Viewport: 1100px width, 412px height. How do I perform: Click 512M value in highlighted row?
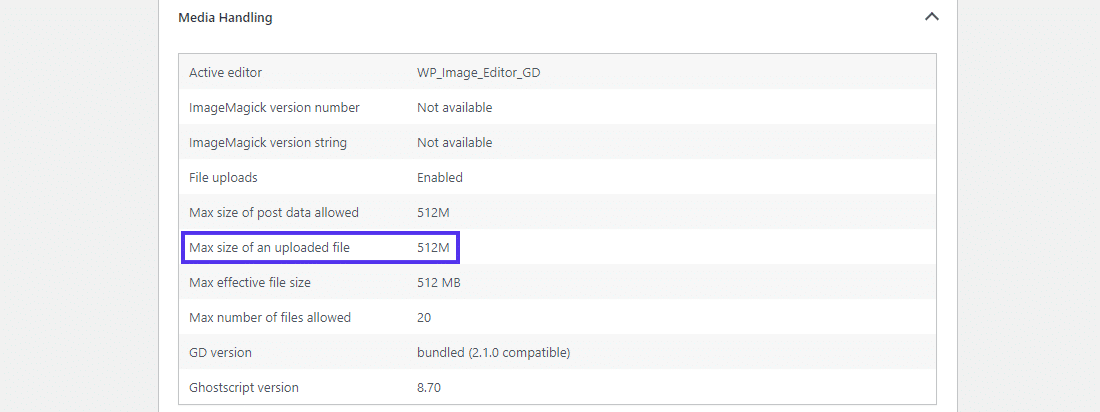coord(433,247)
